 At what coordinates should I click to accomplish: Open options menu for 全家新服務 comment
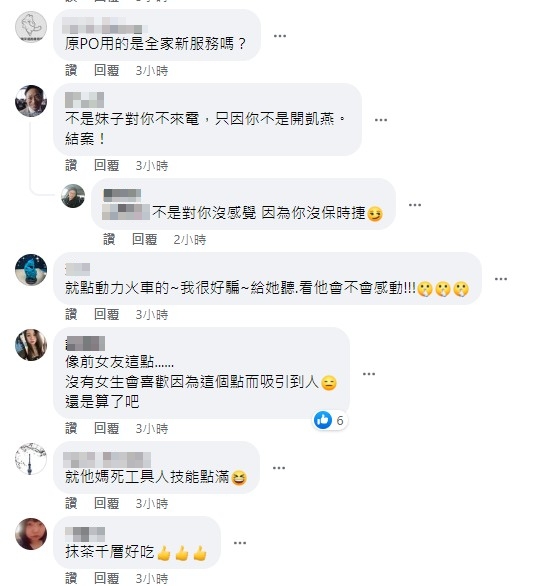click(x=280, y=36)
